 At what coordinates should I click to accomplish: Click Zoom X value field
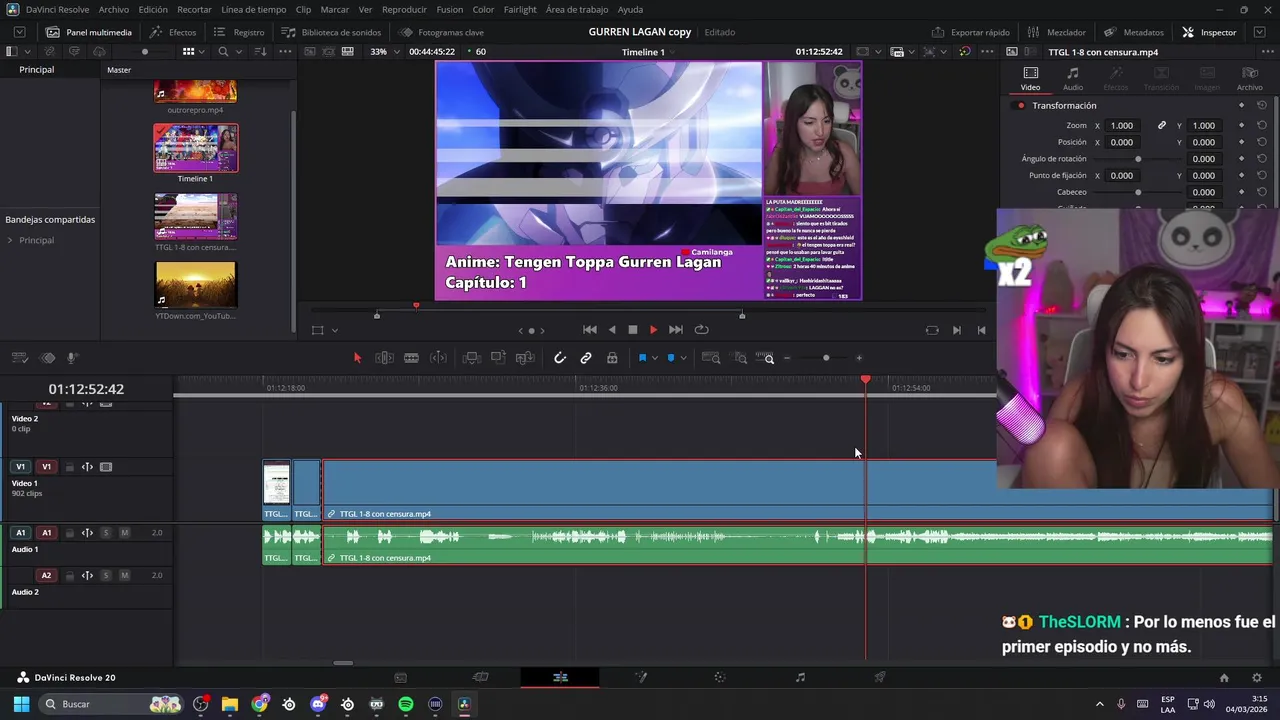pos(1122,125)
